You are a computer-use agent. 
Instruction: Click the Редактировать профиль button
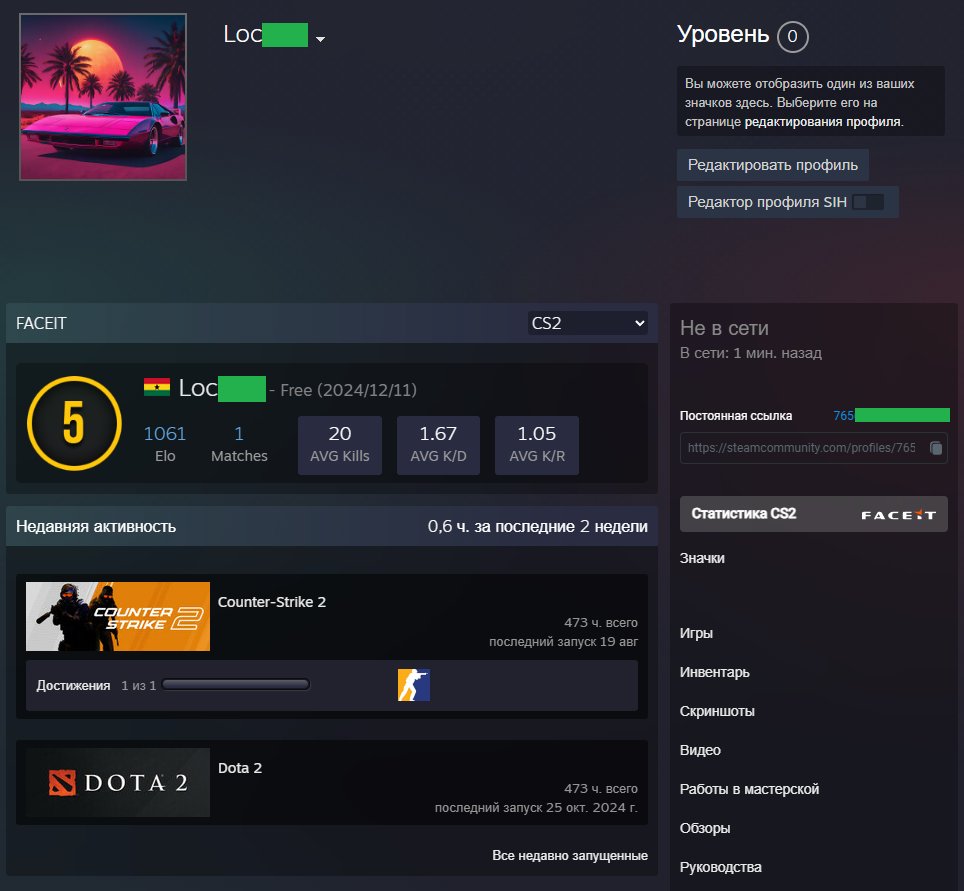(772, 165)
